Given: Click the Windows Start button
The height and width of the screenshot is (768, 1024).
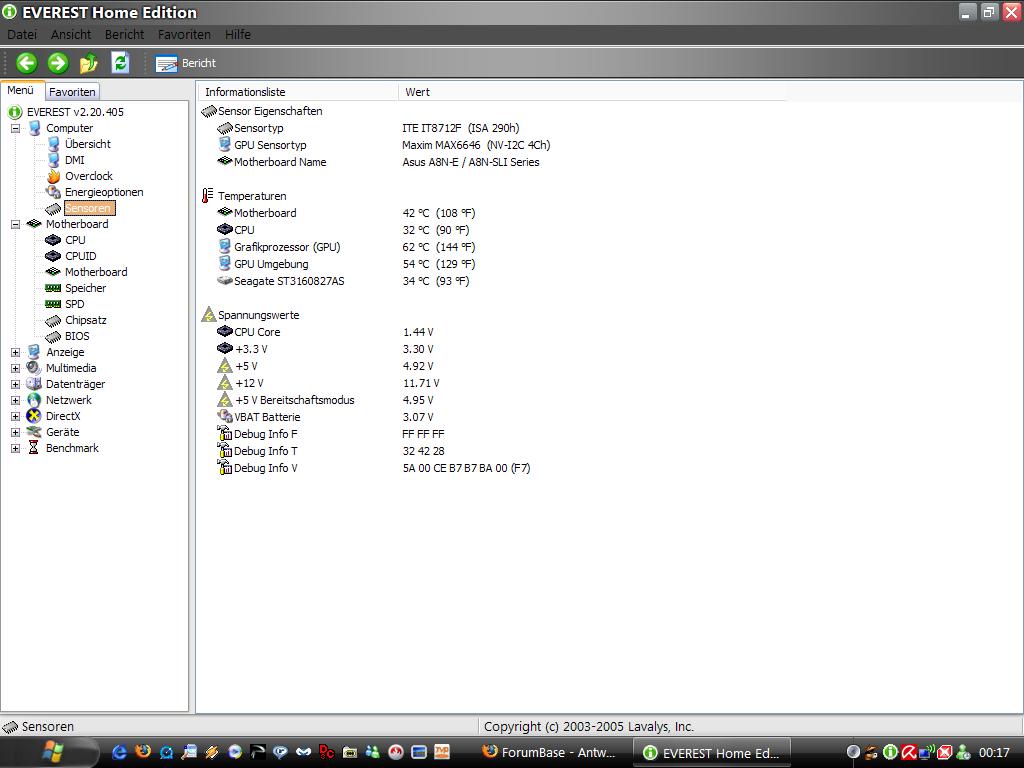Looking at the screenshot, I should point(50,752).
